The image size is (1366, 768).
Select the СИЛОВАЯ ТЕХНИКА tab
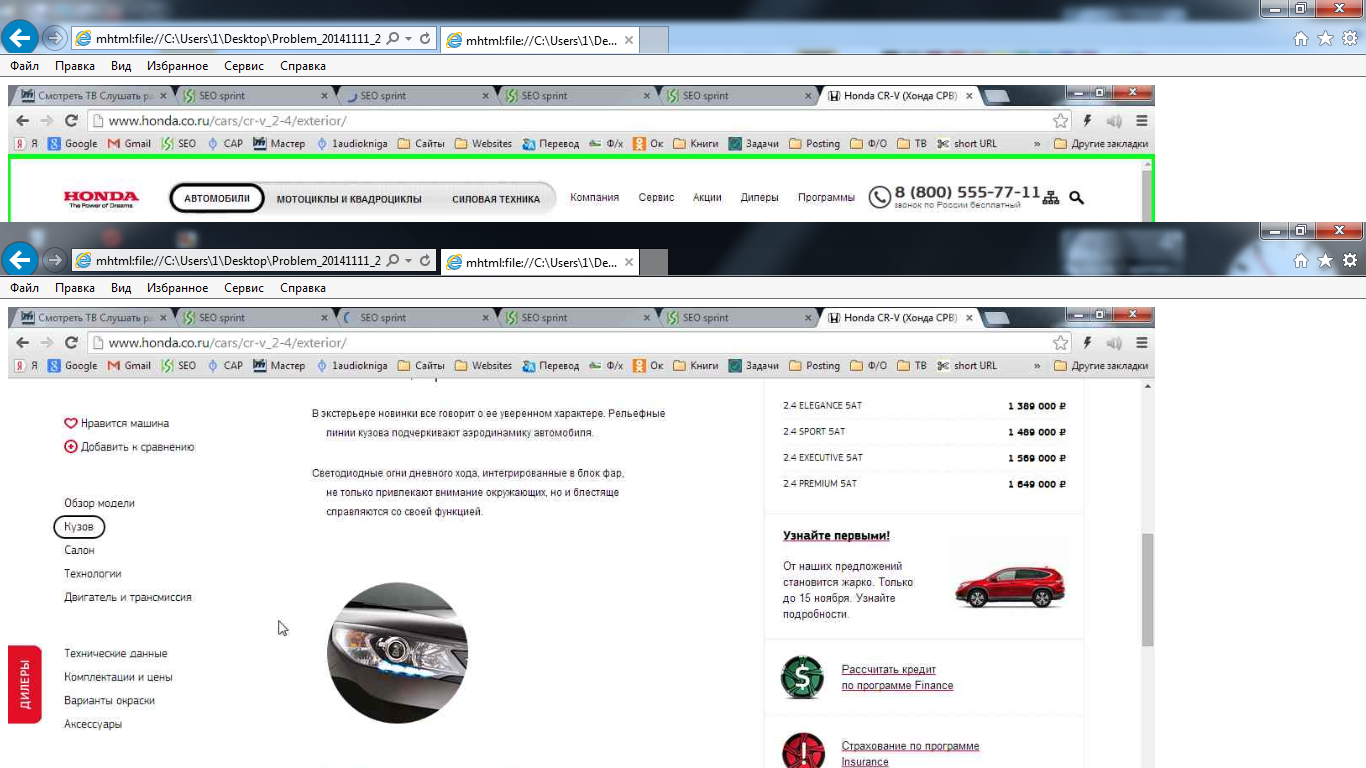pos(496,199)
